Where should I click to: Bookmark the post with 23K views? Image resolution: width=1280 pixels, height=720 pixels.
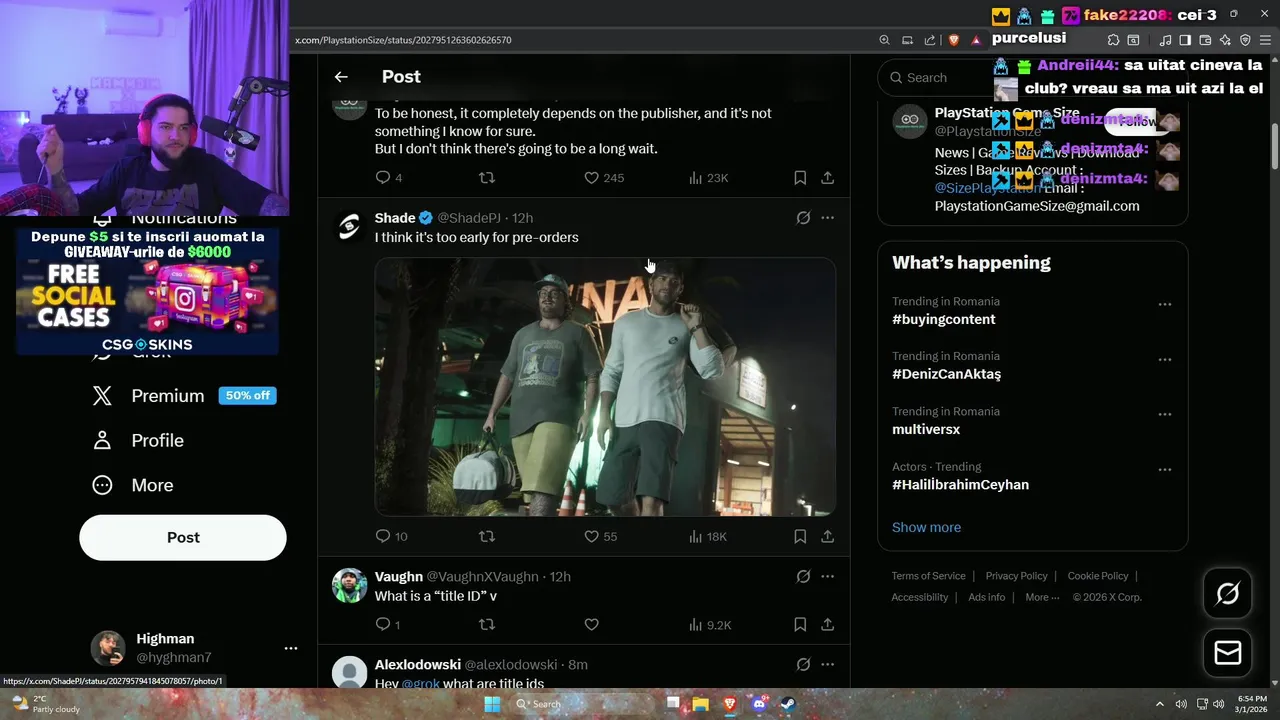tap(800, 178)
